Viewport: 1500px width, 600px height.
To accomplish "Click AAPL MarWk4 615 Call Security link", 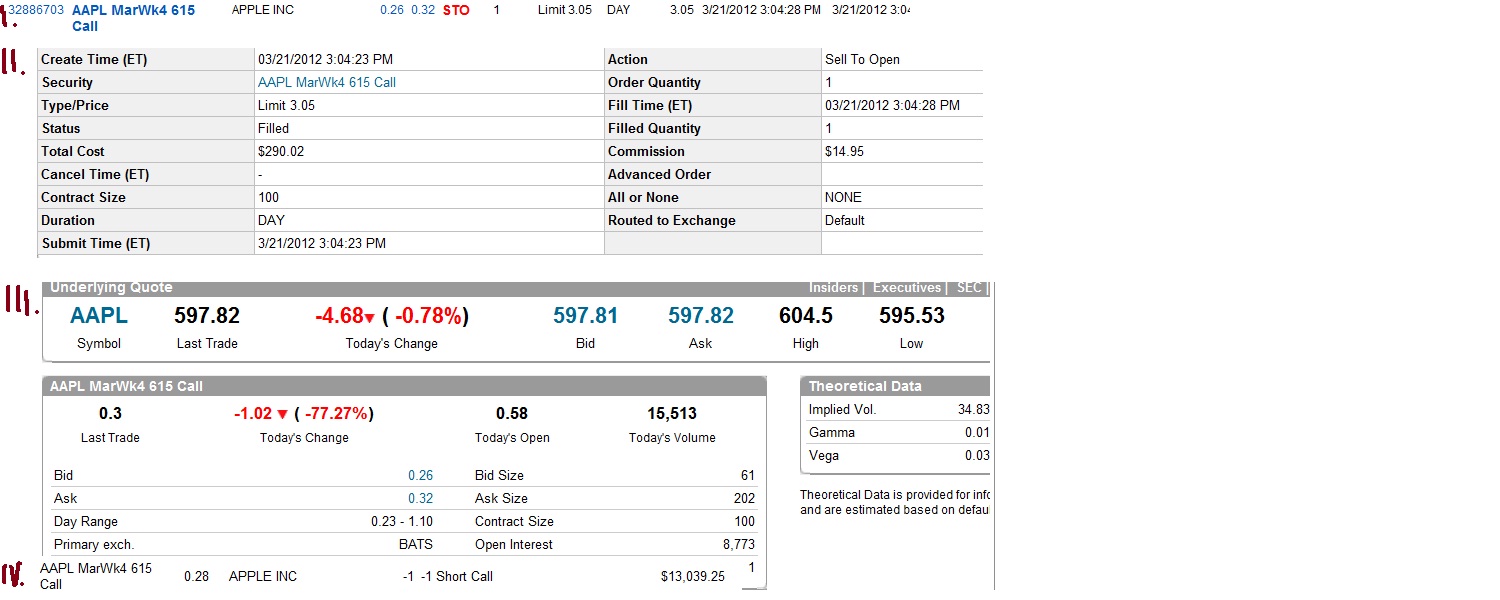I will tap(327, 83).
